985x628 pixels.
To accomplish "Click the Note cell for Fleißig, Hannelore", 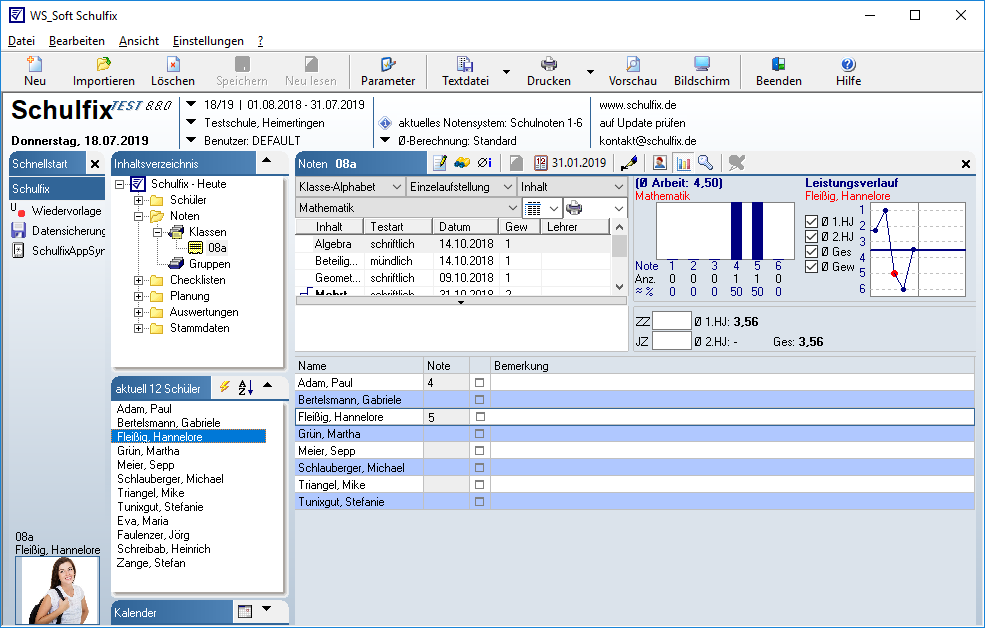I will tap(447, 416).
